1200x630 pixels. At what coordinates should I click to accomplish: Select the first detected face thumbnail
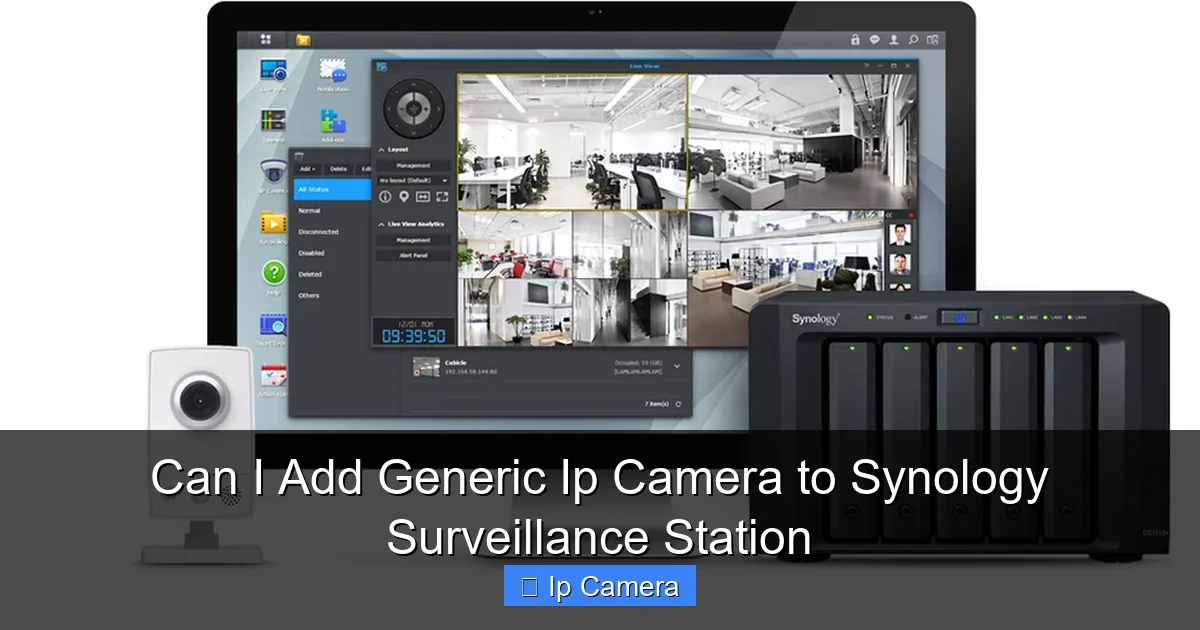click(902, 237)
